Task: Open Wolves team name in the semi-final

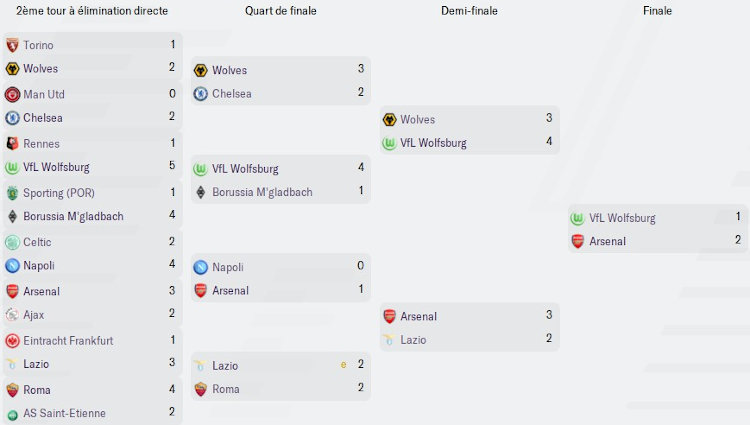Action: pyautogui.click(x=418, y=120)
